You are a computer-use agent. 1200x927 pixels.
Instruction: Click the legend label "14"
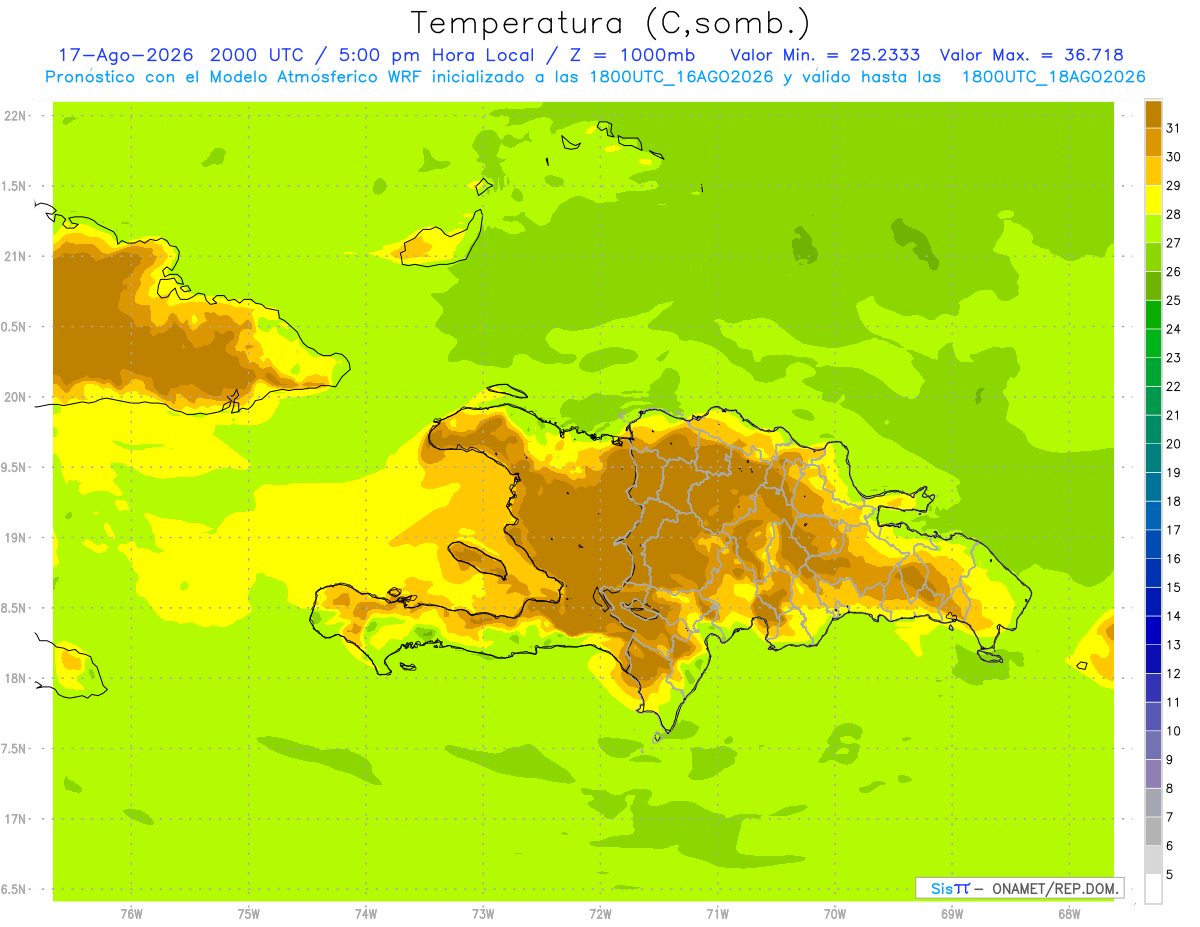point(1173,616)
